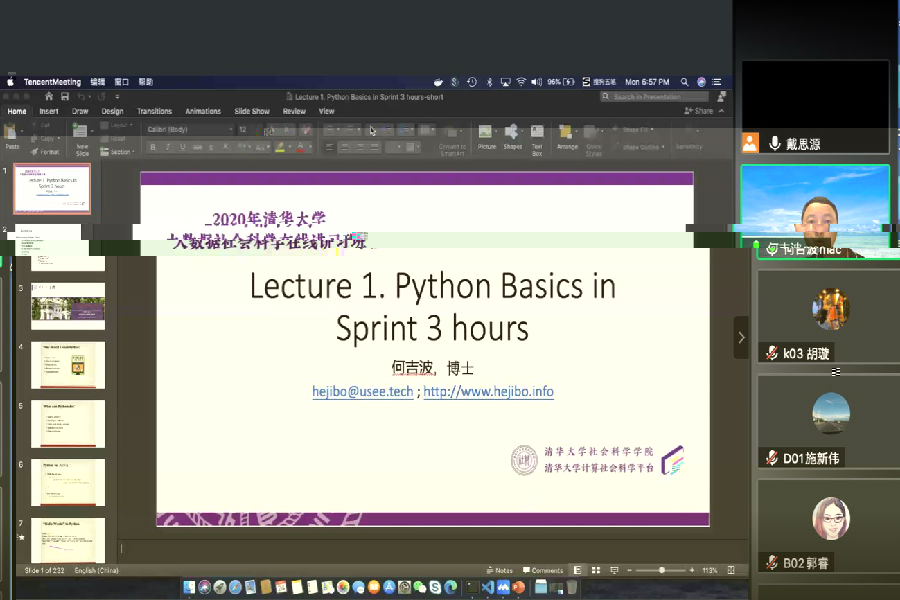Toggle k03 胡璇 muted microphone icon

[772, 353]
